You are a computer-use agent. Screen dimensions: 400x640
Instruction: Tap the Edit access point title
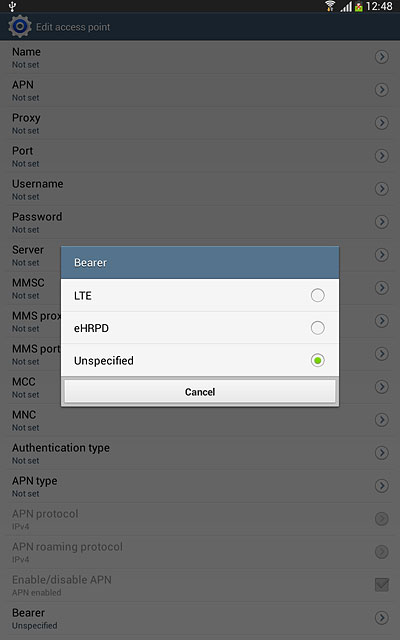73,27
